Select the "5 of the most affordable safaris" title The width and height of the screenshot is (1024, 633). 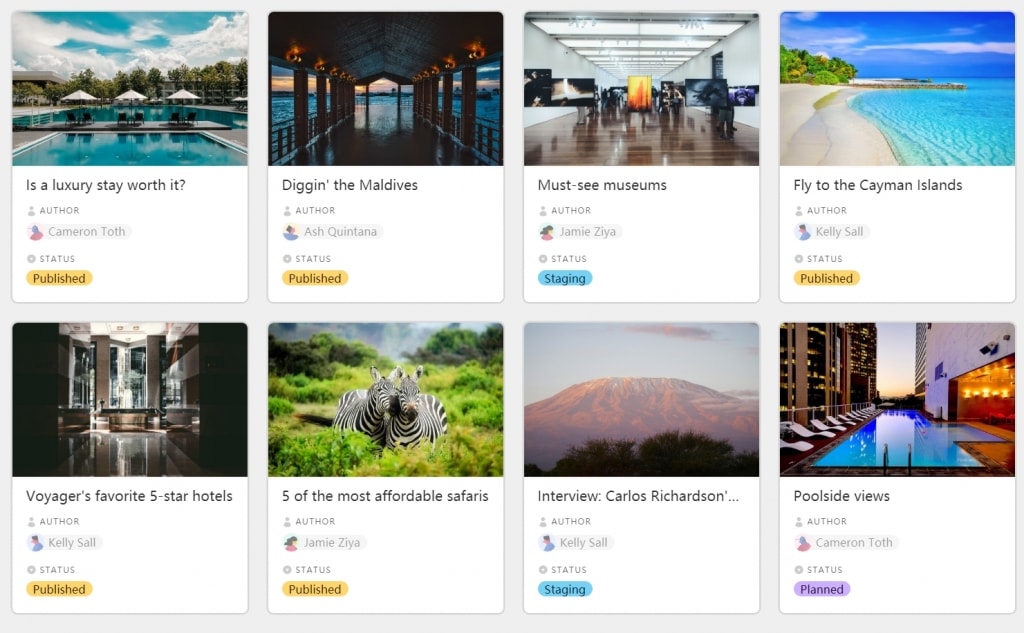[x=385, y=496]
